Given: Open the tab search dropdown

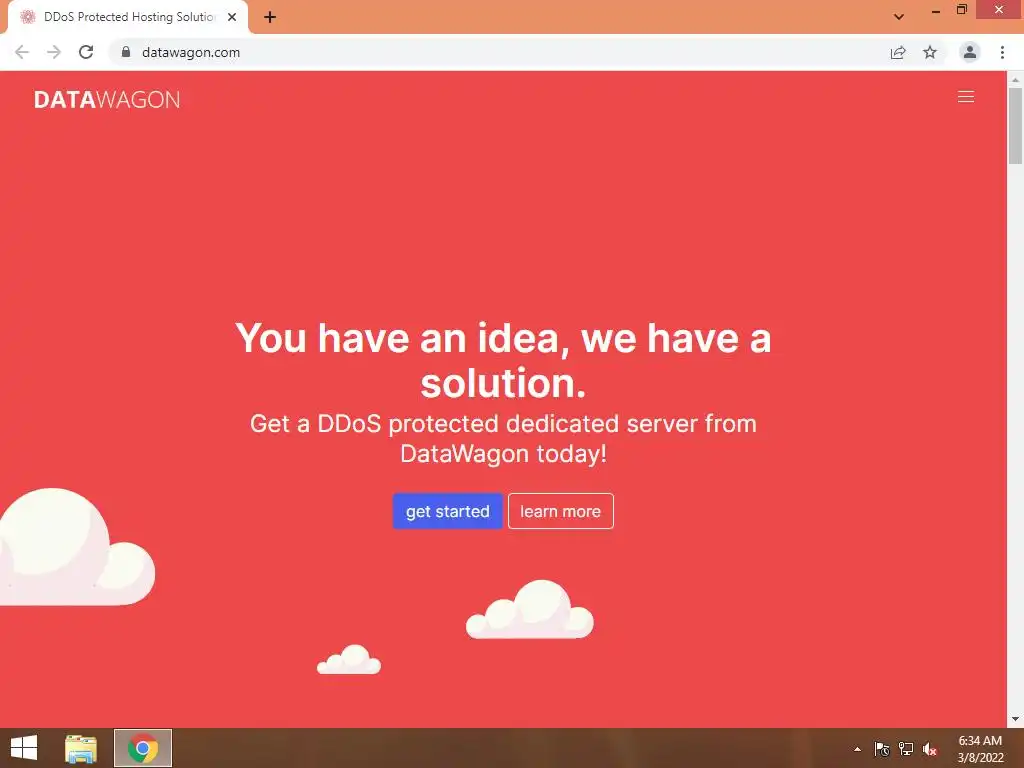Looking at the screenshot, I should [x=899, y=17].
